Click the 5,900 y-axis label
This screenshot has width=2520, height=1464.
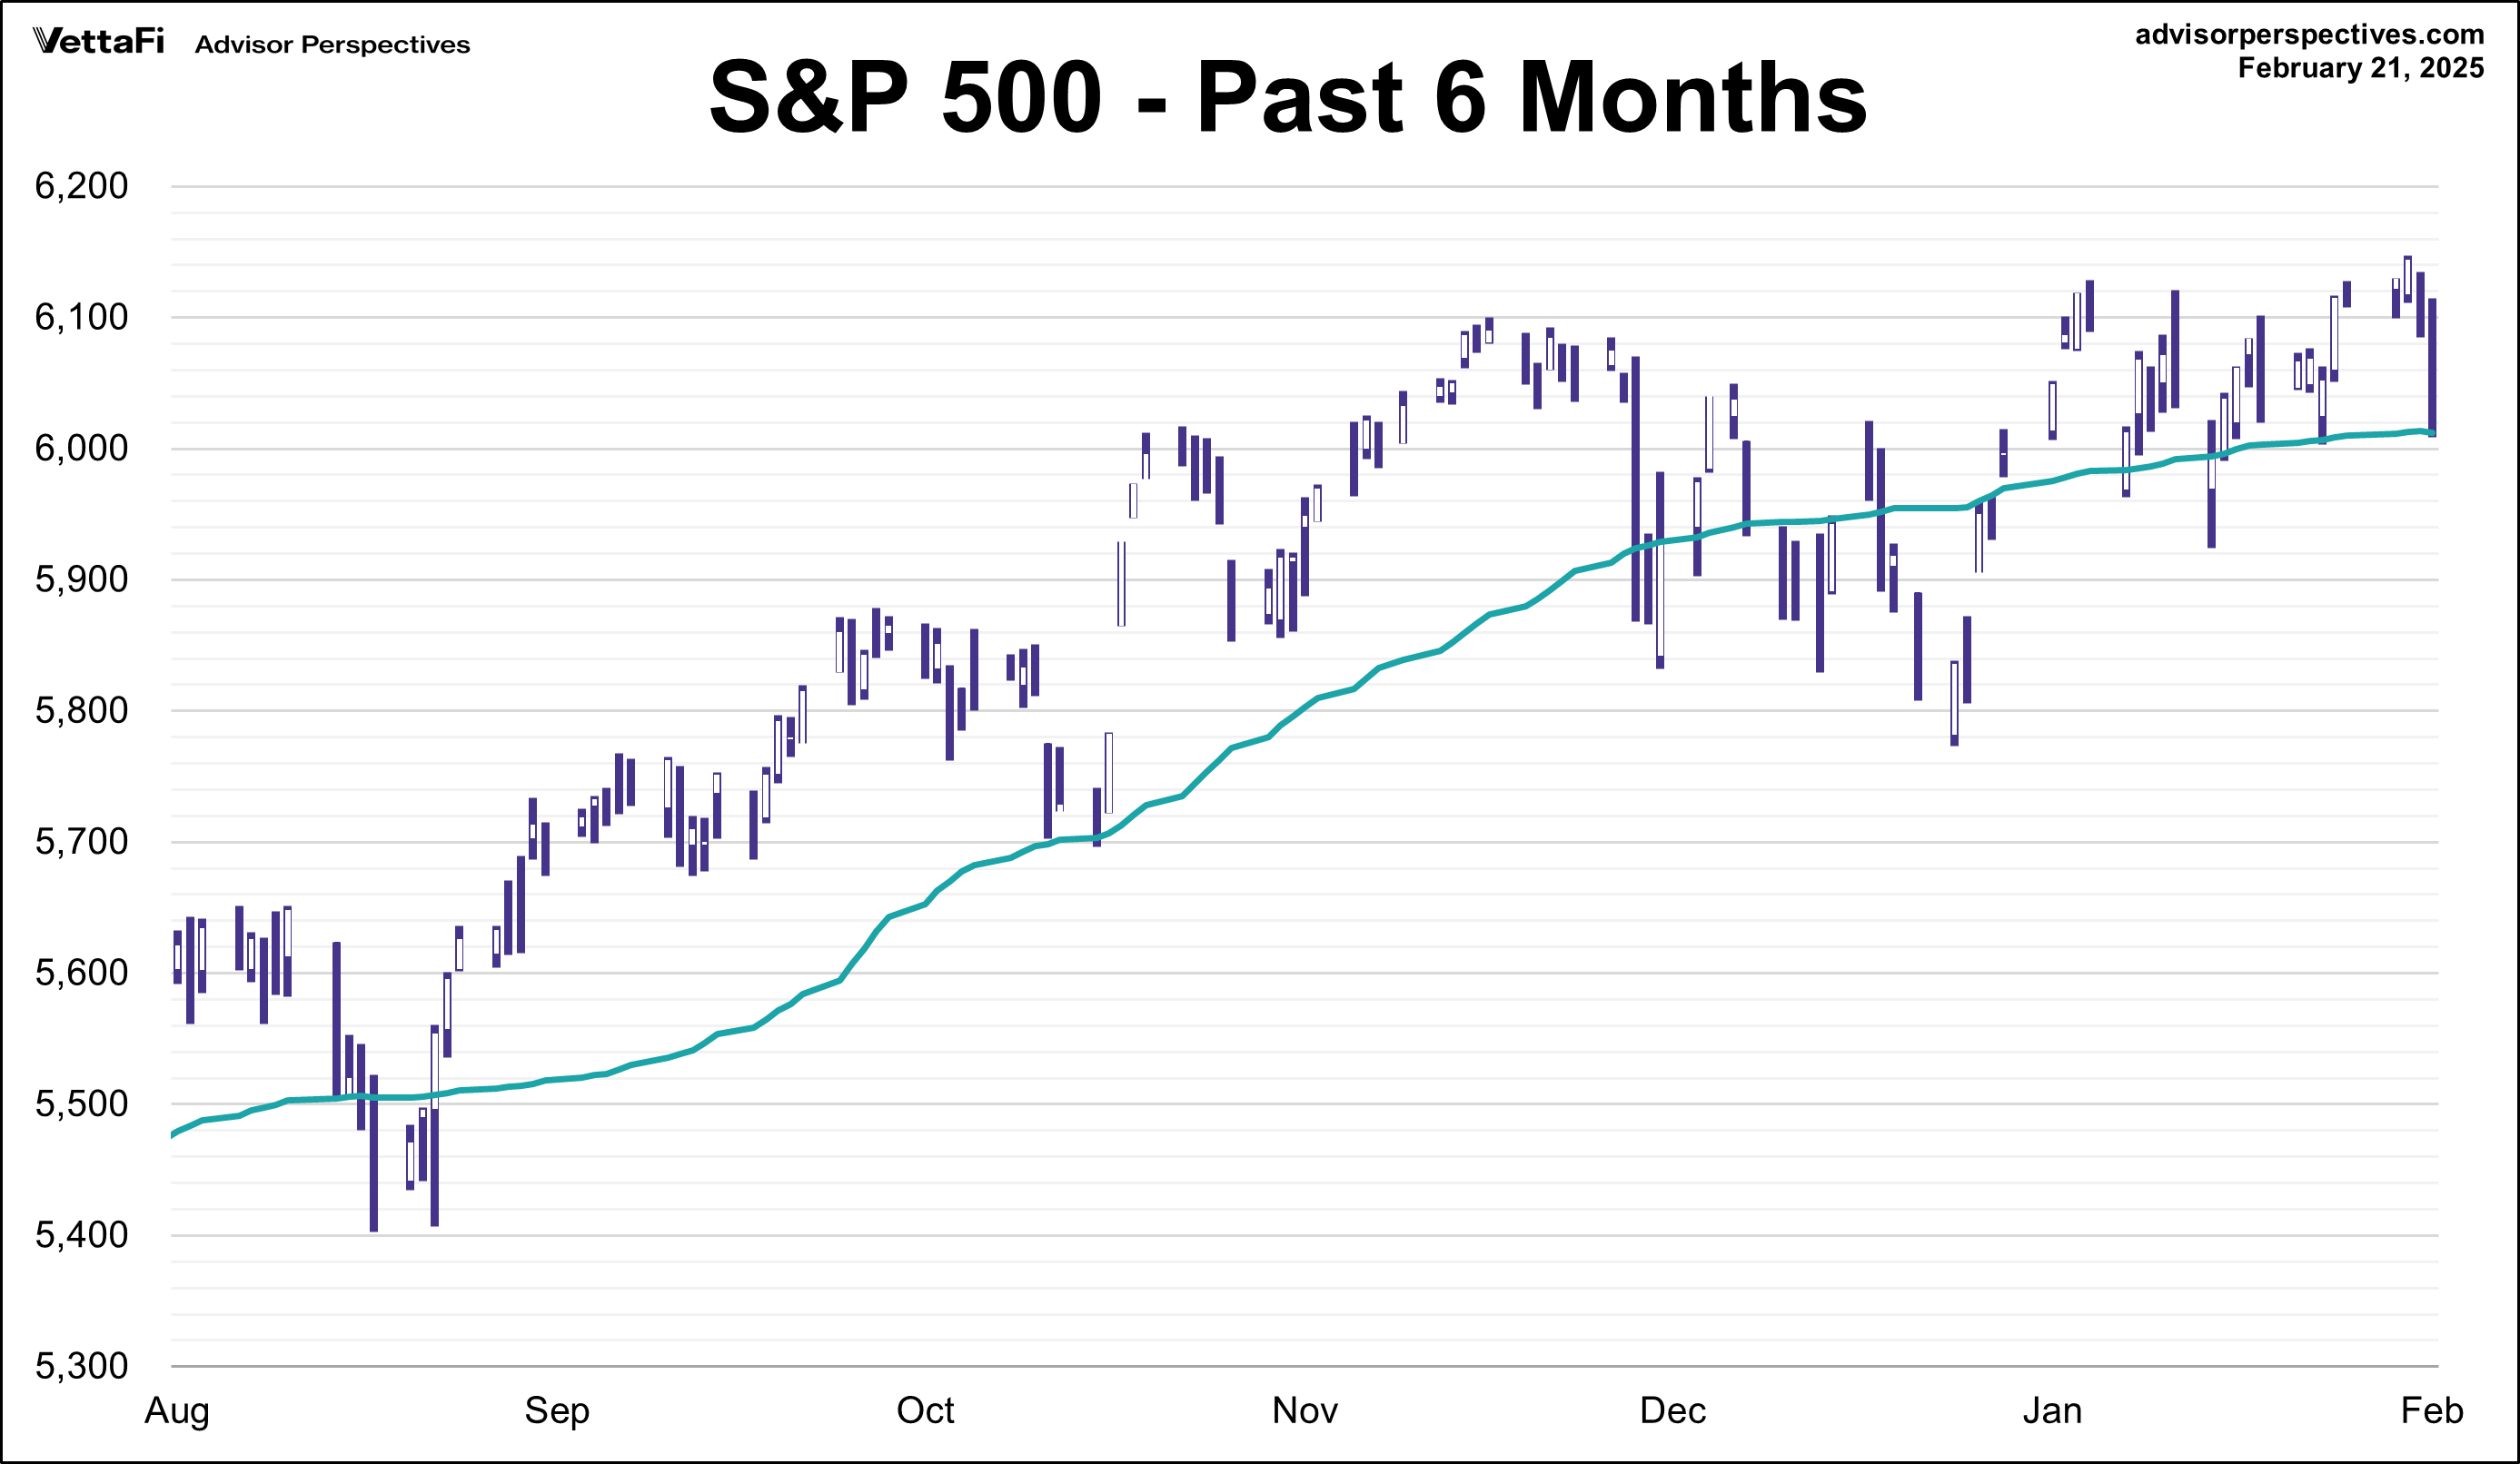(x=82, y=580)
